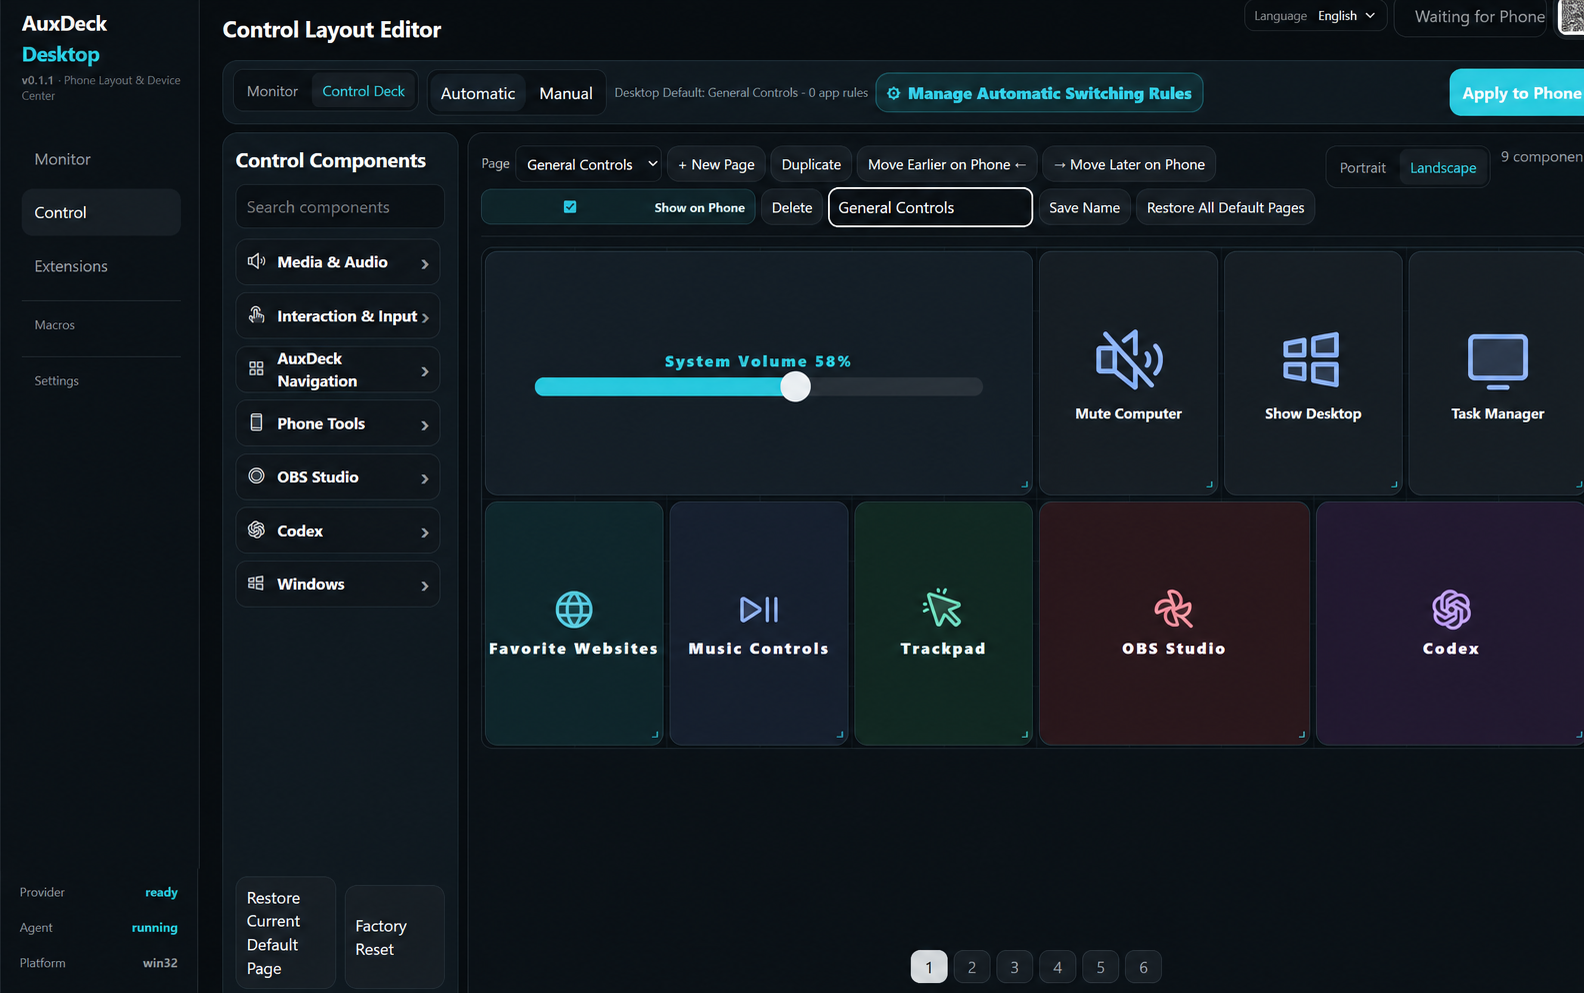Open Macros in the left sidebar
Image resolution: width=1584 pixels, height=993 pixels.
(101, 325)
